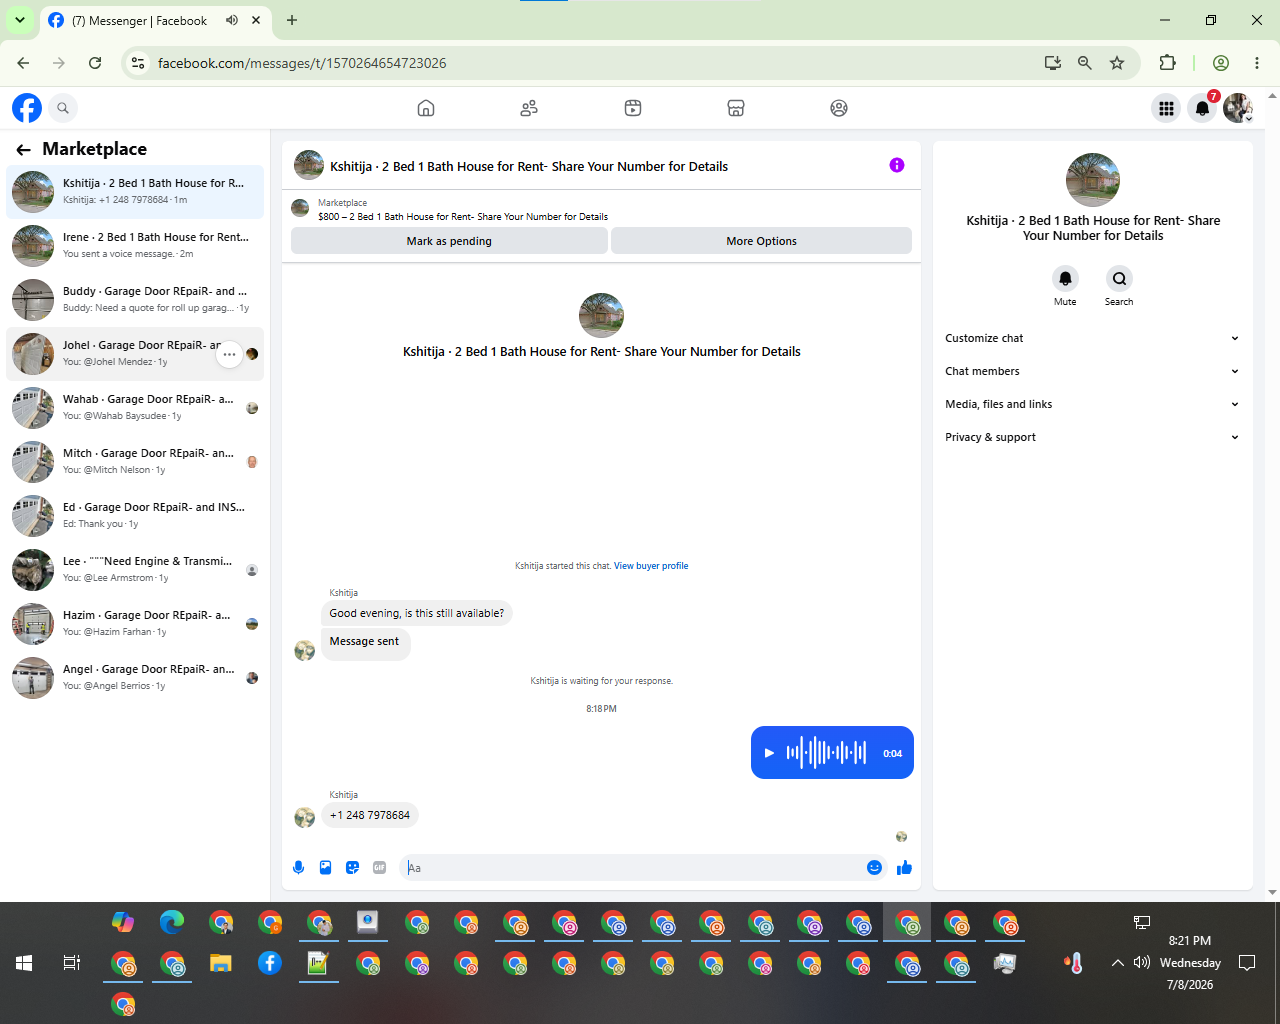This screenshot has height=1024, width=1280.
Task: Open the Chrome tab search dropdown
Action: (x=19, y=20)
